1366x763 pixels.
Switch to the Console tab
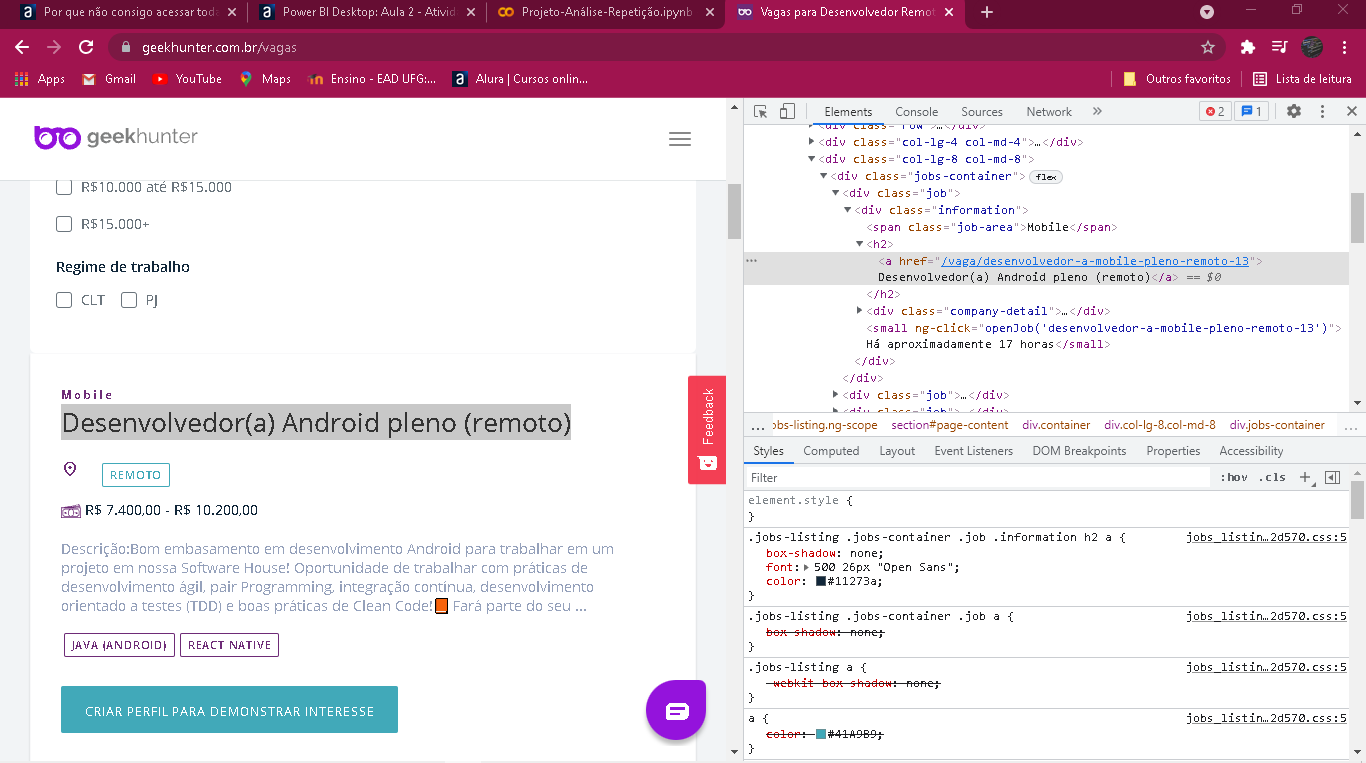[x=917, y=112]
